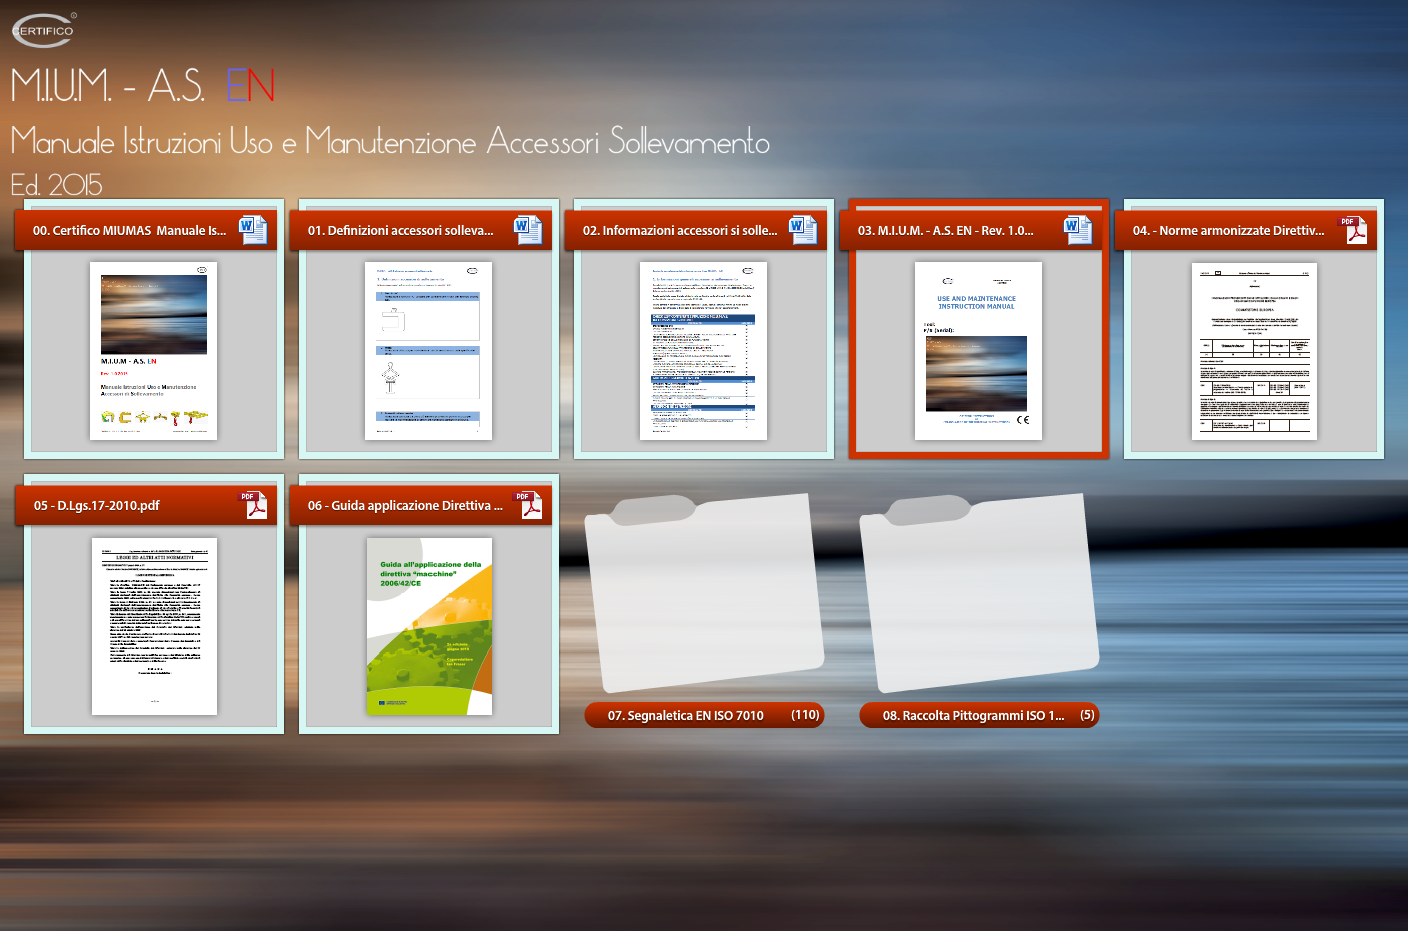Click Word icon on 03. M.I.U.M. - A.S. EN tile
The width and height of the screenshot is (1408, 931).
1077,230
